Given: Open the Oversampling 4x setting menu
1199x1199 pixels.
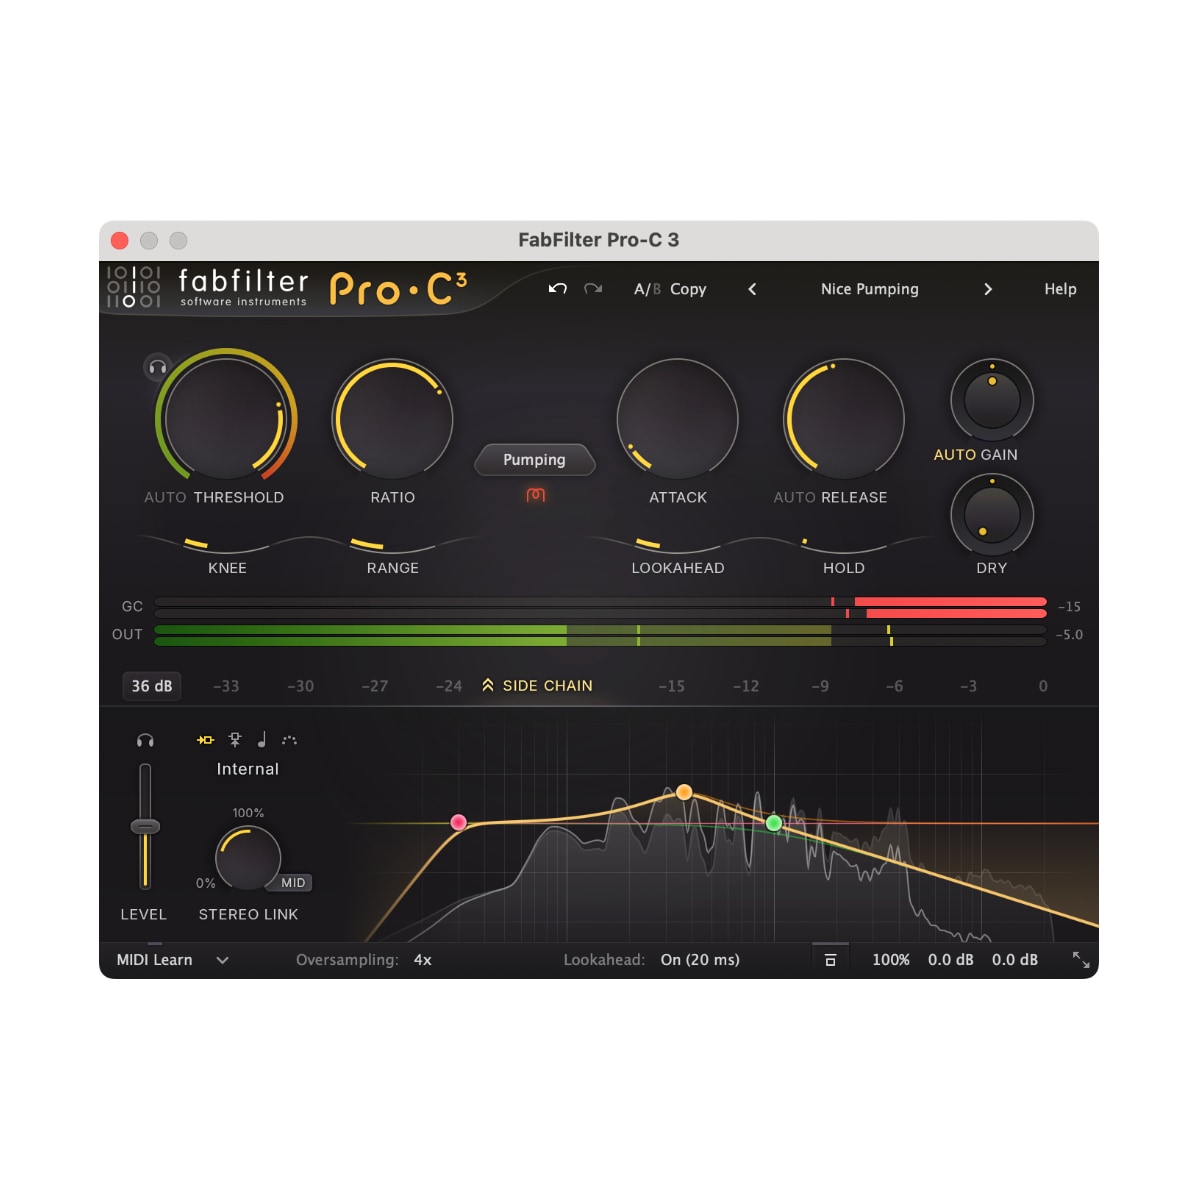Looking at the screenshot, I should (x=423, y=960).
